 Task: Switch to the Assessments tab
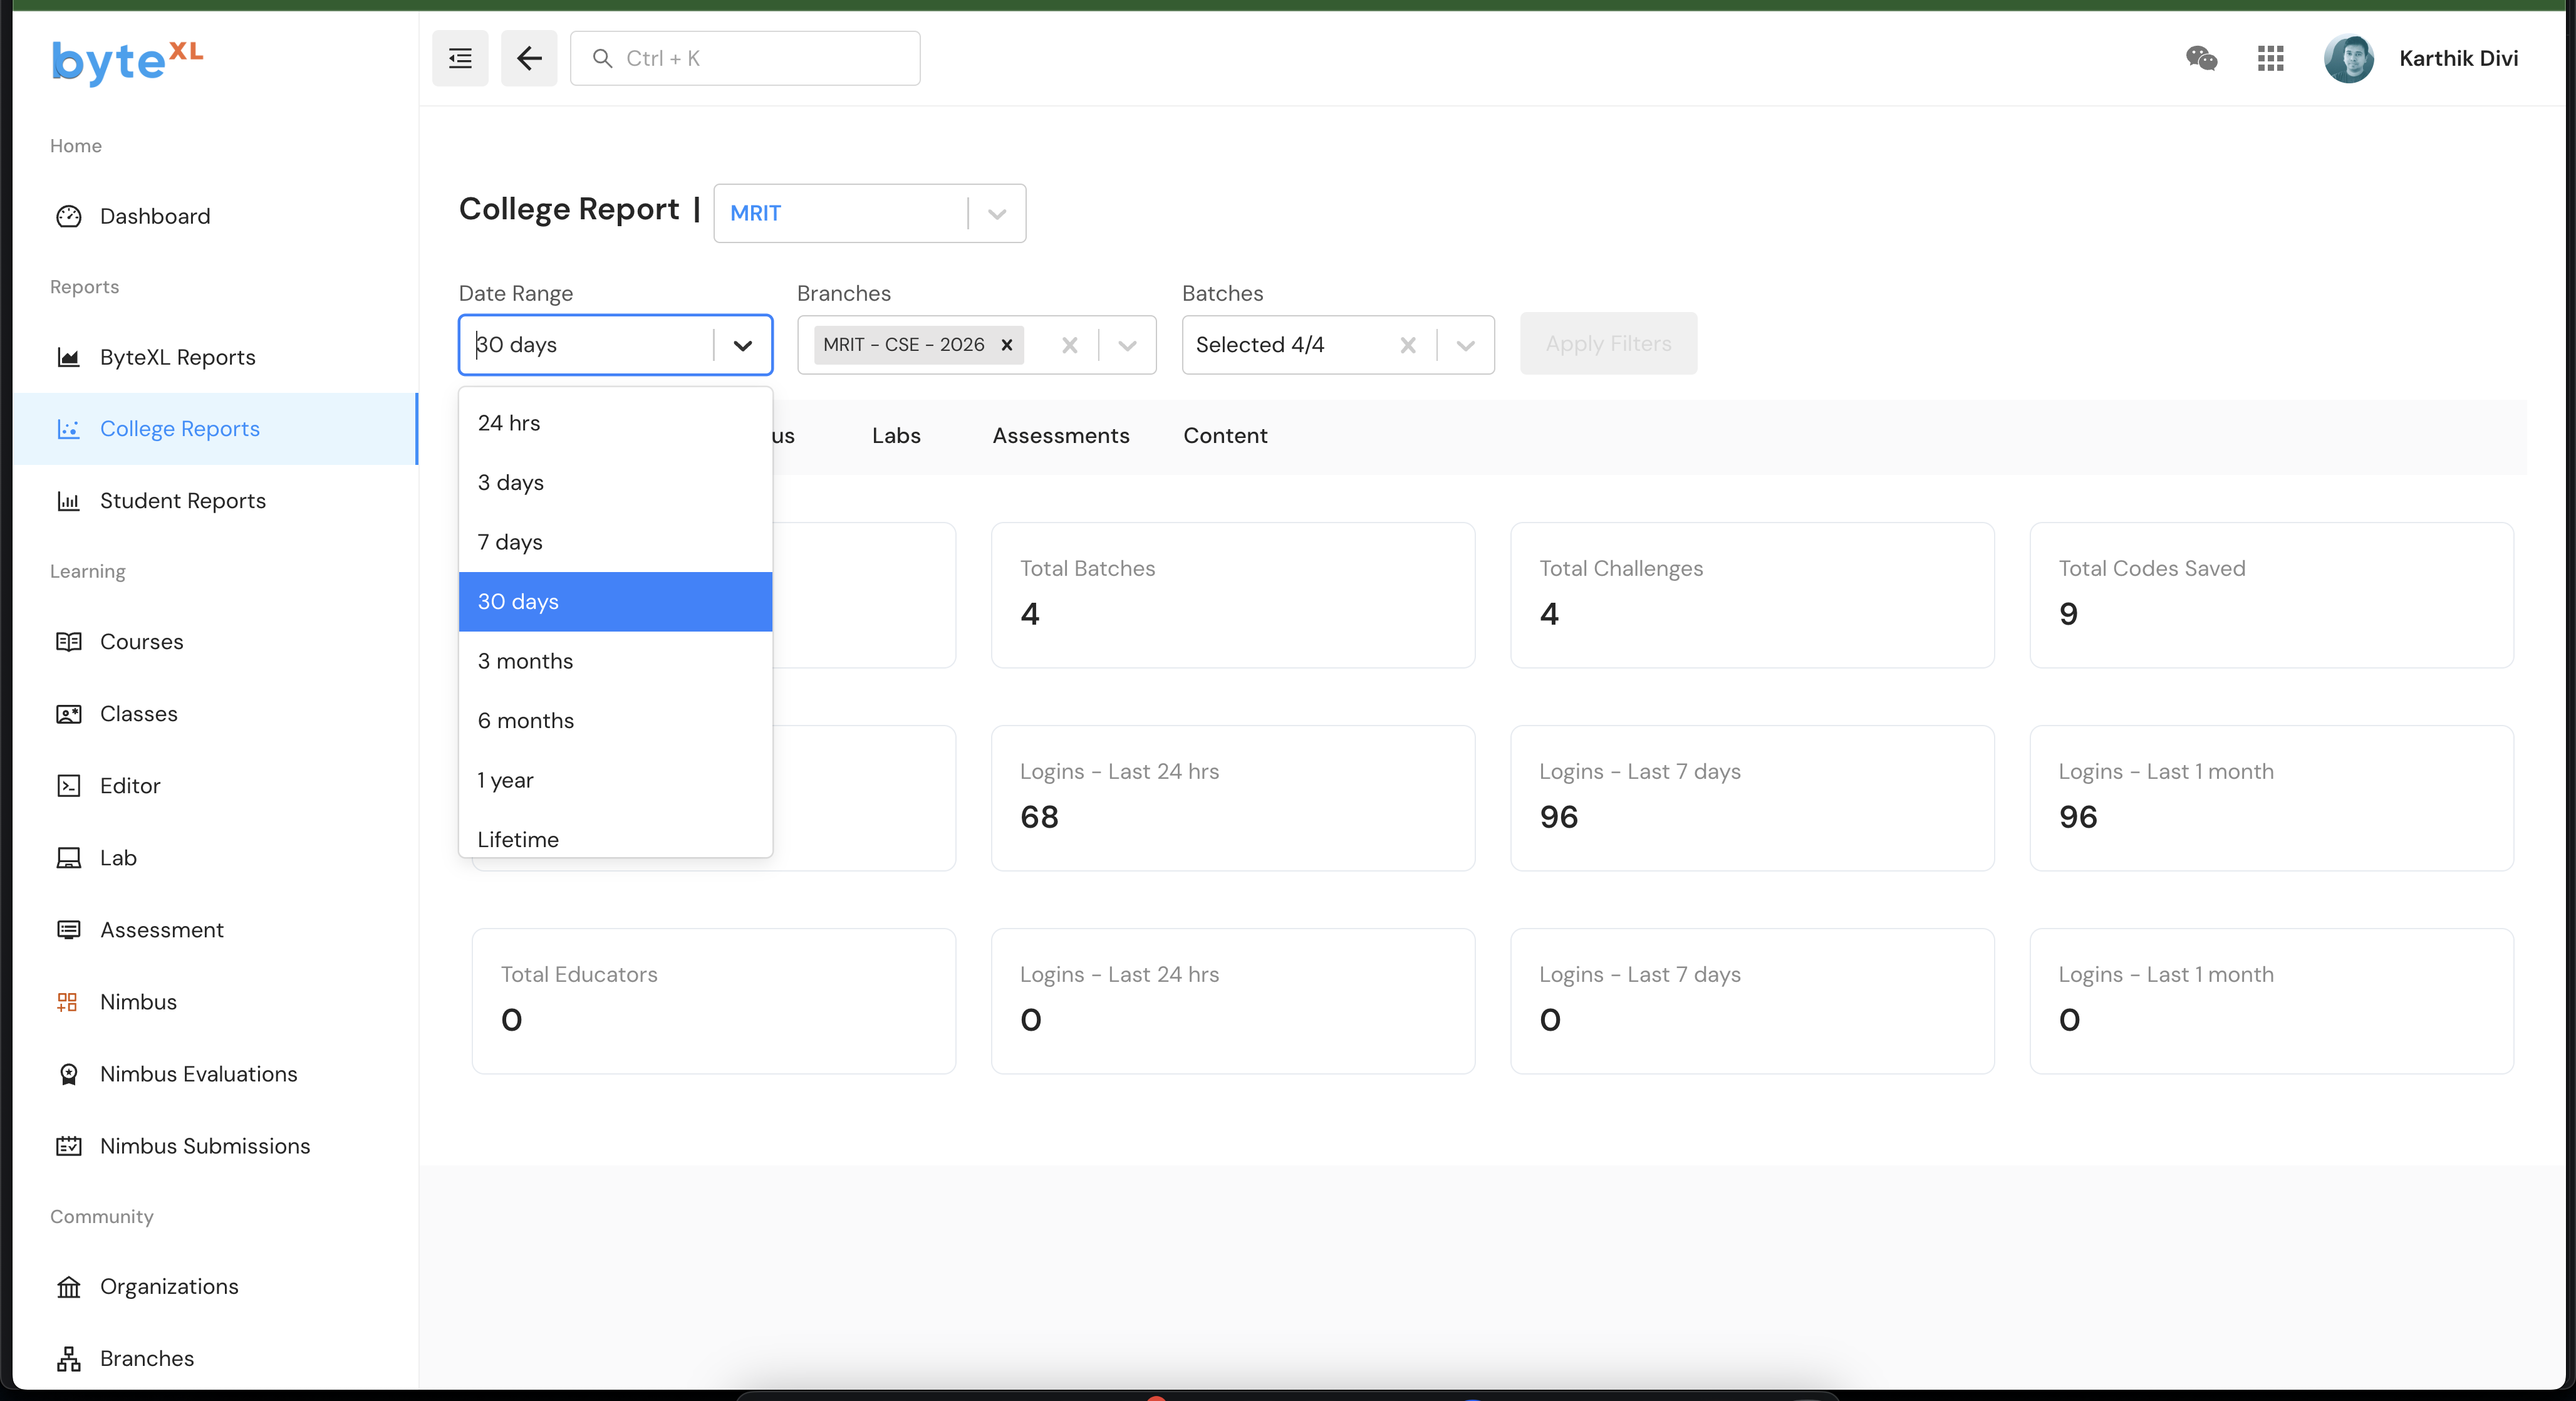click(1060, 436)
